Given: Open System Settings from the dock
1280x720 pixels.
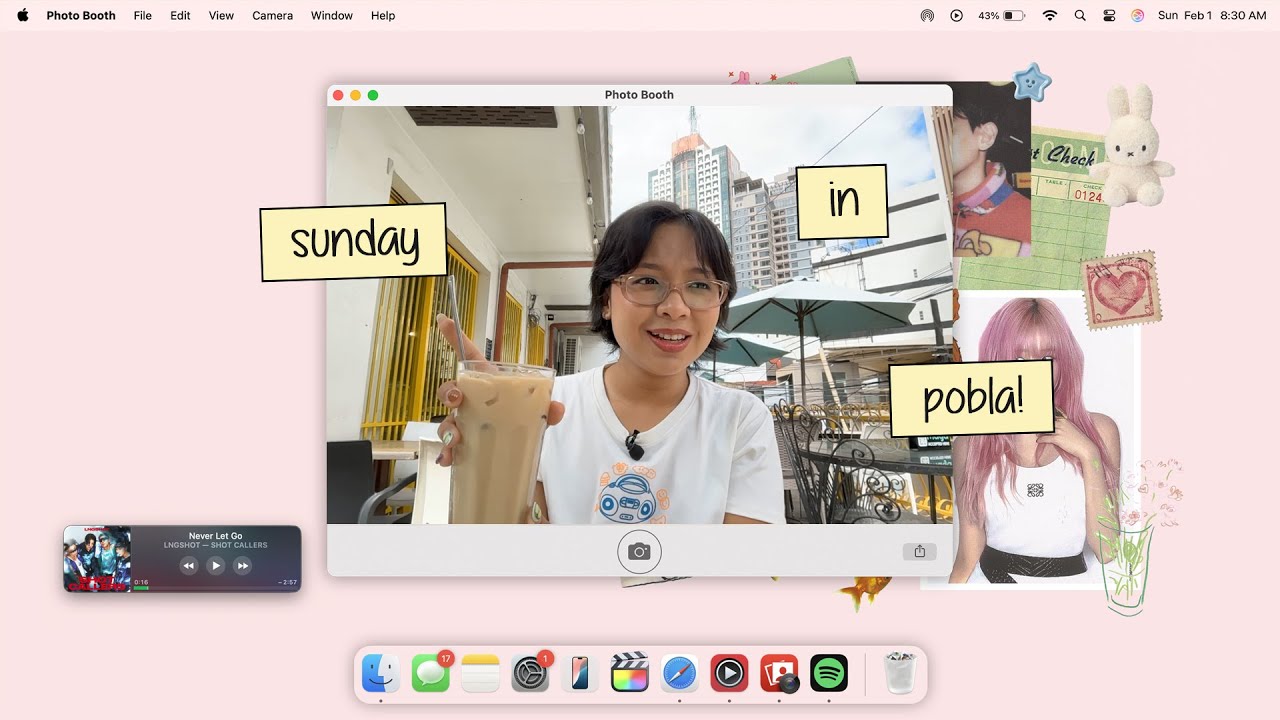Looking at the screenshot, I should point(530,673).
